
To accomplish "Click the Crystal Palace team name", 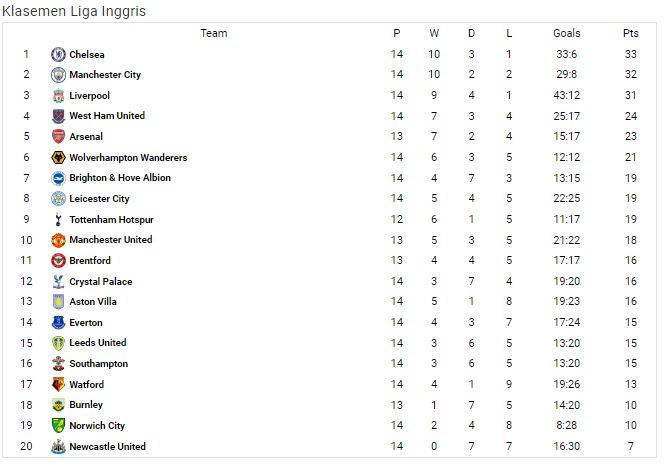I will point(101,282).
